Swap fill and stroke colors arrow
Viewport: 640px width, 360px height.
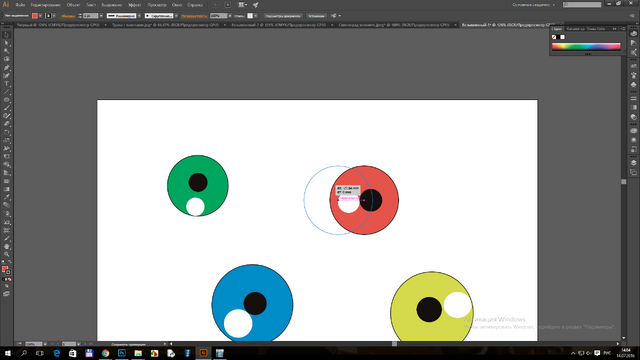click(9, 262)
